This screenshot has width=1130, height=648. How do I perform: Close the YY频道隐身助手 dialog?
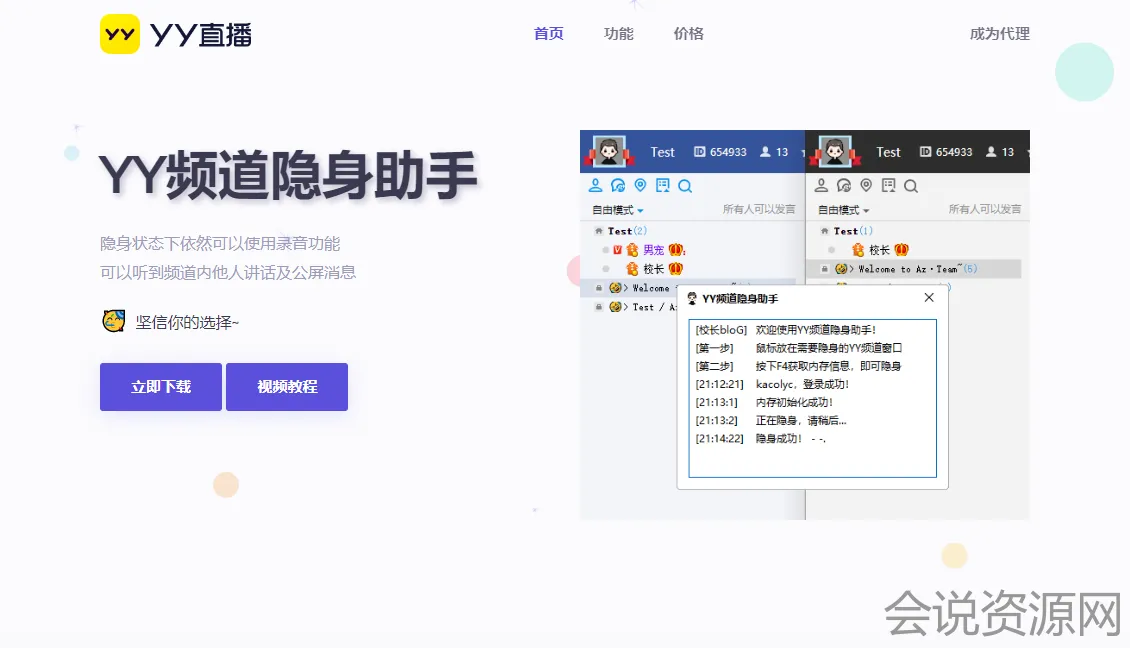pyautogui.click(x=929, y=298)
